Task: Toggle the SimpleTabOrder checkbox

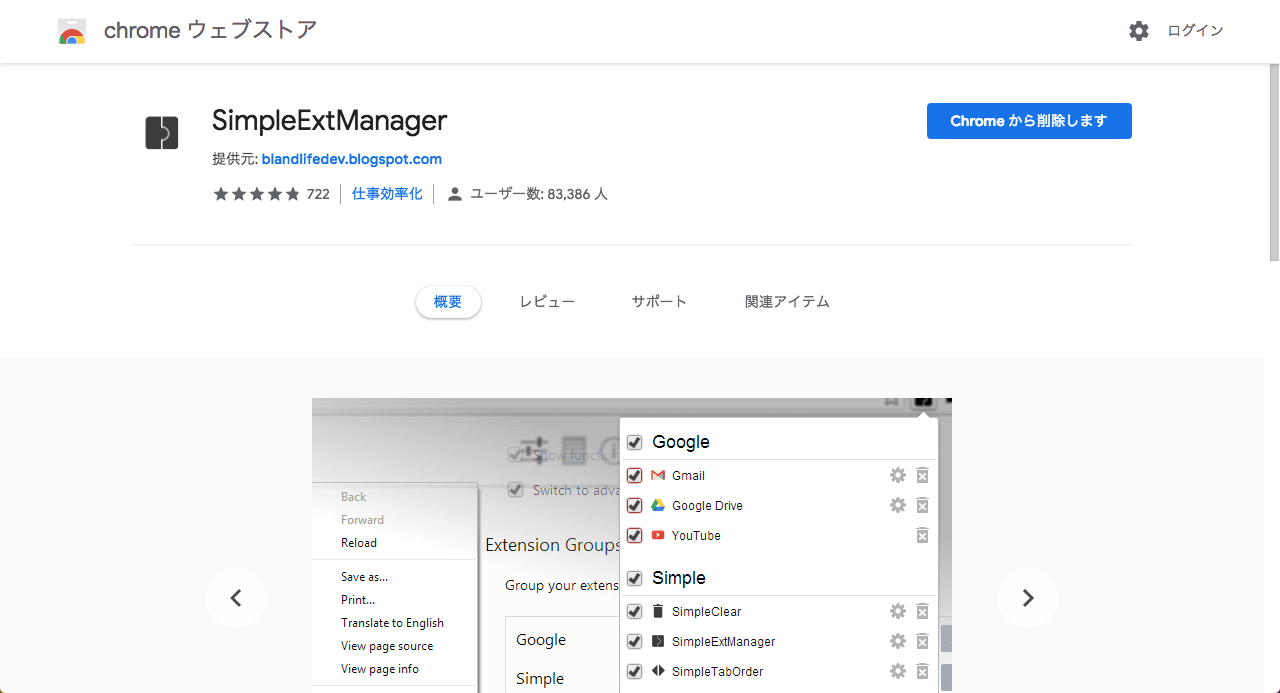Action: click(x=634, y=672)
